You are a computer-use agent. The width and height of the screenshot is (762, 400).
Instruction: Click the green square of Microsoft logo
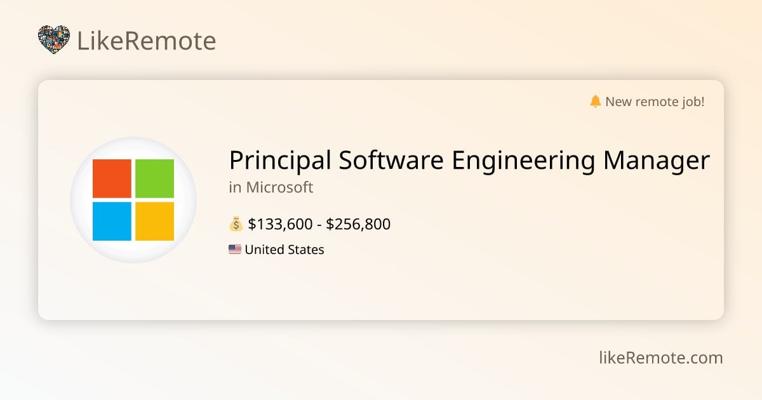click(x=154, y=179)
